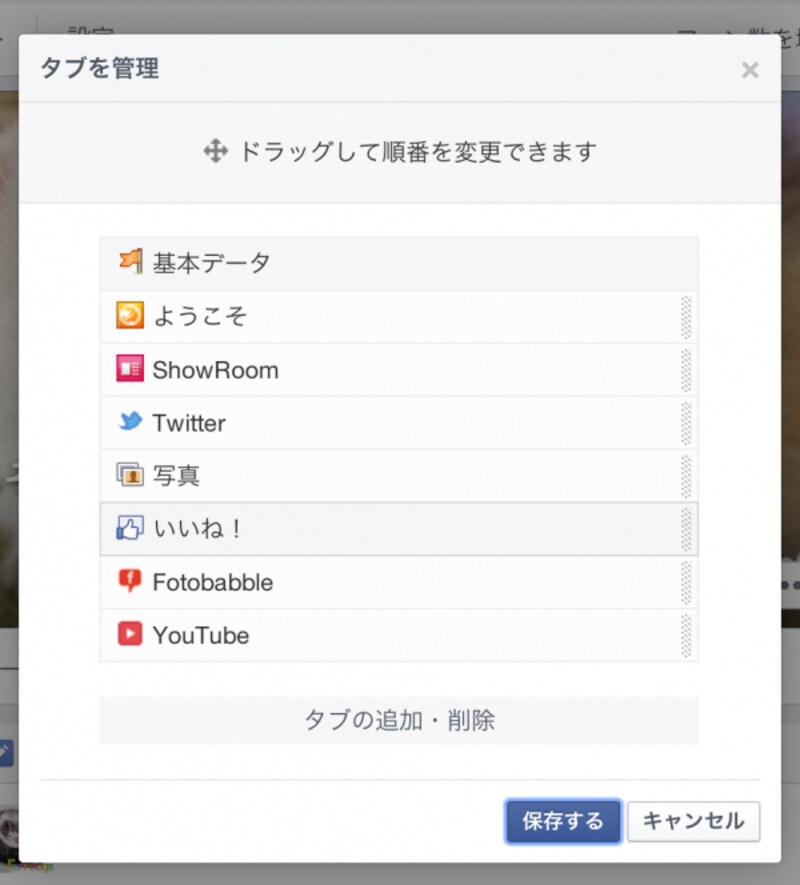The image size is (800, 885).
Task: Click the photo stack icon beside 写真
Action: click(x=131, y=475)
